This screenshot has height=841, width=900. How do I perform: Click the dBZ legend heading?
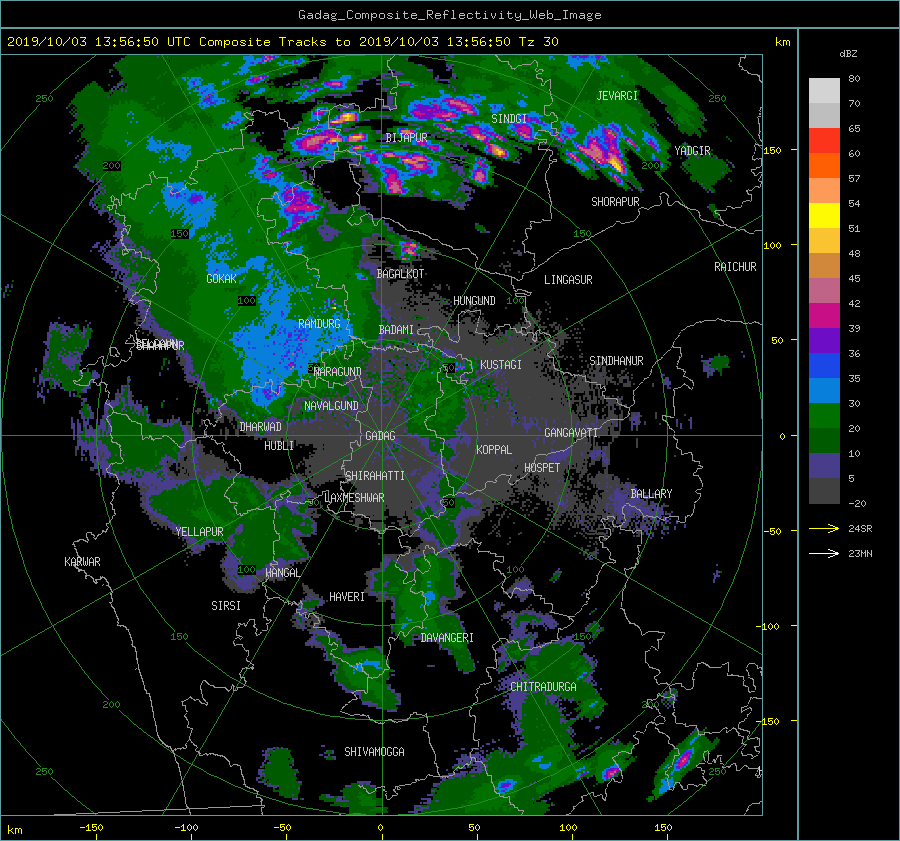(x=848, y=54)
